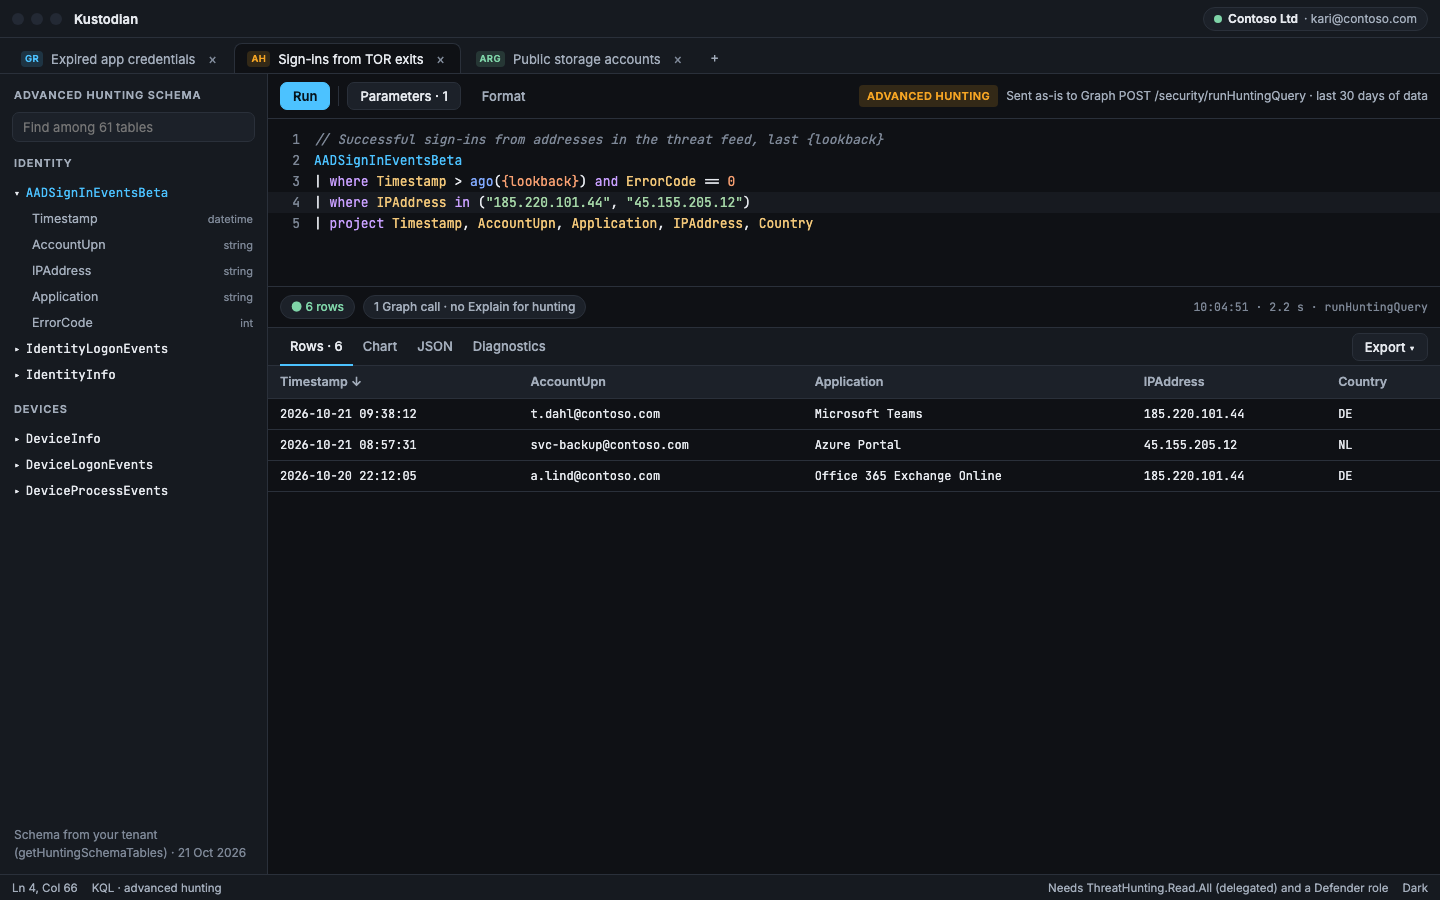Viewport: 1440px width, 900px height.
Task: Close the Public storage accounts tab
Action: click(x=677, y=60)
